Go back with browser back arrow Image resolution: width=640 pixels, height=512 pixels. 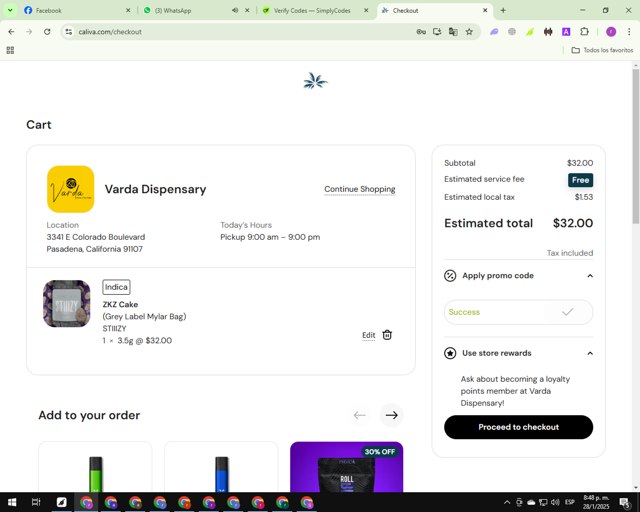pos(11,31)
